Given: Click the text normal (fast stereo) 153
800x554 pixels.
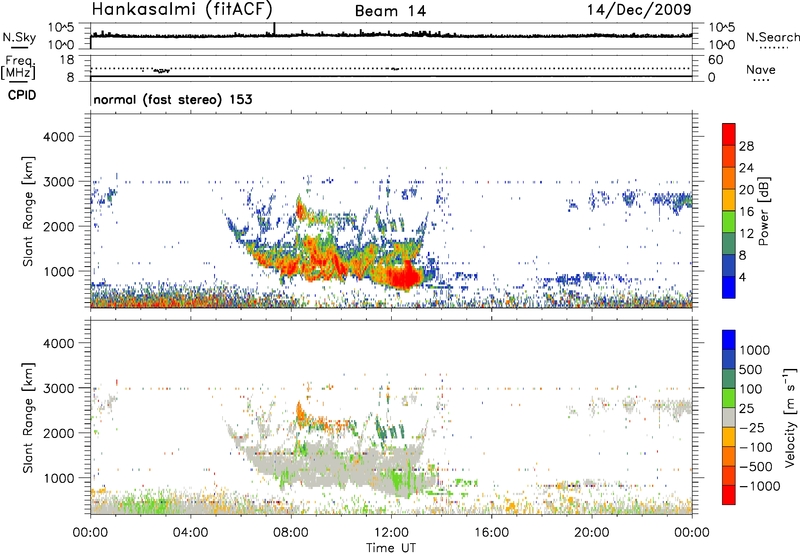Looking at the screenshot, I should (173, 99).
